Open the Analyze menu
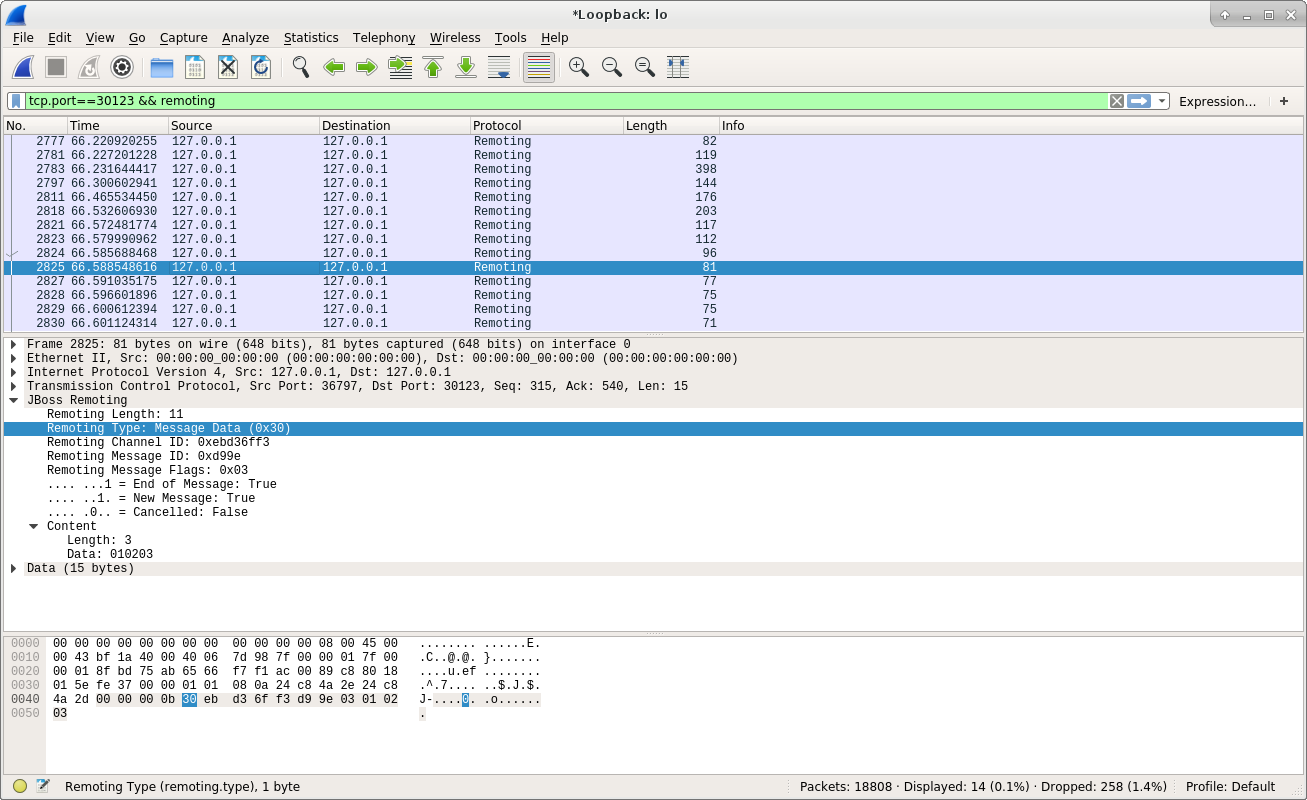The image size is (1307, 800). tap(246, 37)
